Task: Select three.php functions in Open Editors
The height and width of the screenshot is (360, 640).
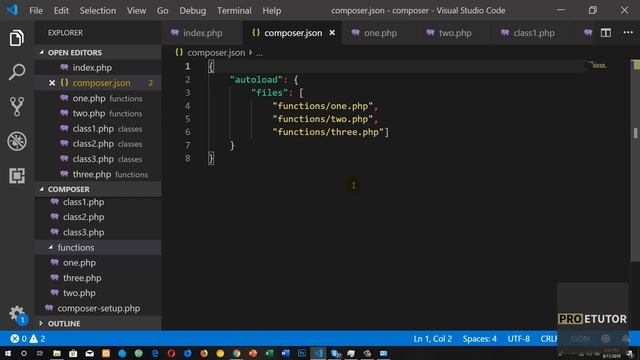Action: [x=98, y=174]
